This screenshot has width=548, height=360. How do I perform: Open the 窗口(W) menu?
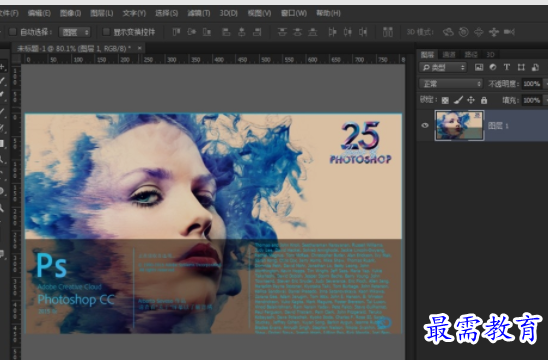click(x=294, y=13)
